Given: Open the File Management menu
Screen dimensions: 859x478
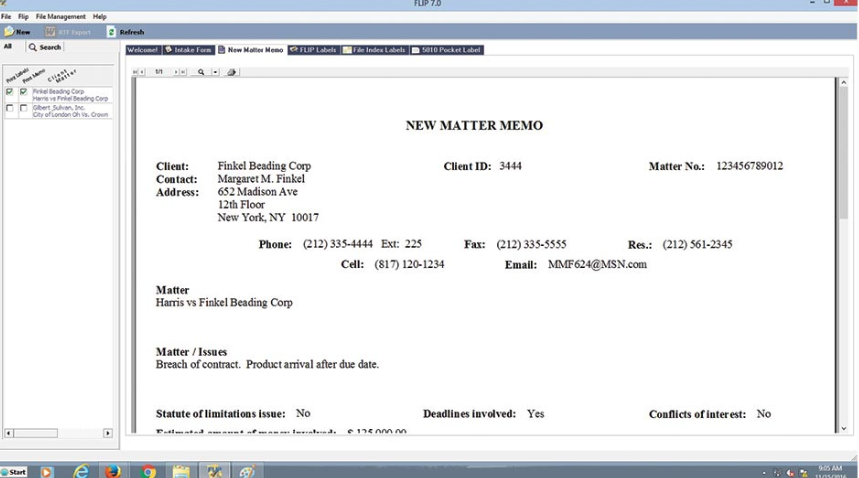Looking at the screenshot, I should pos(60,16).
